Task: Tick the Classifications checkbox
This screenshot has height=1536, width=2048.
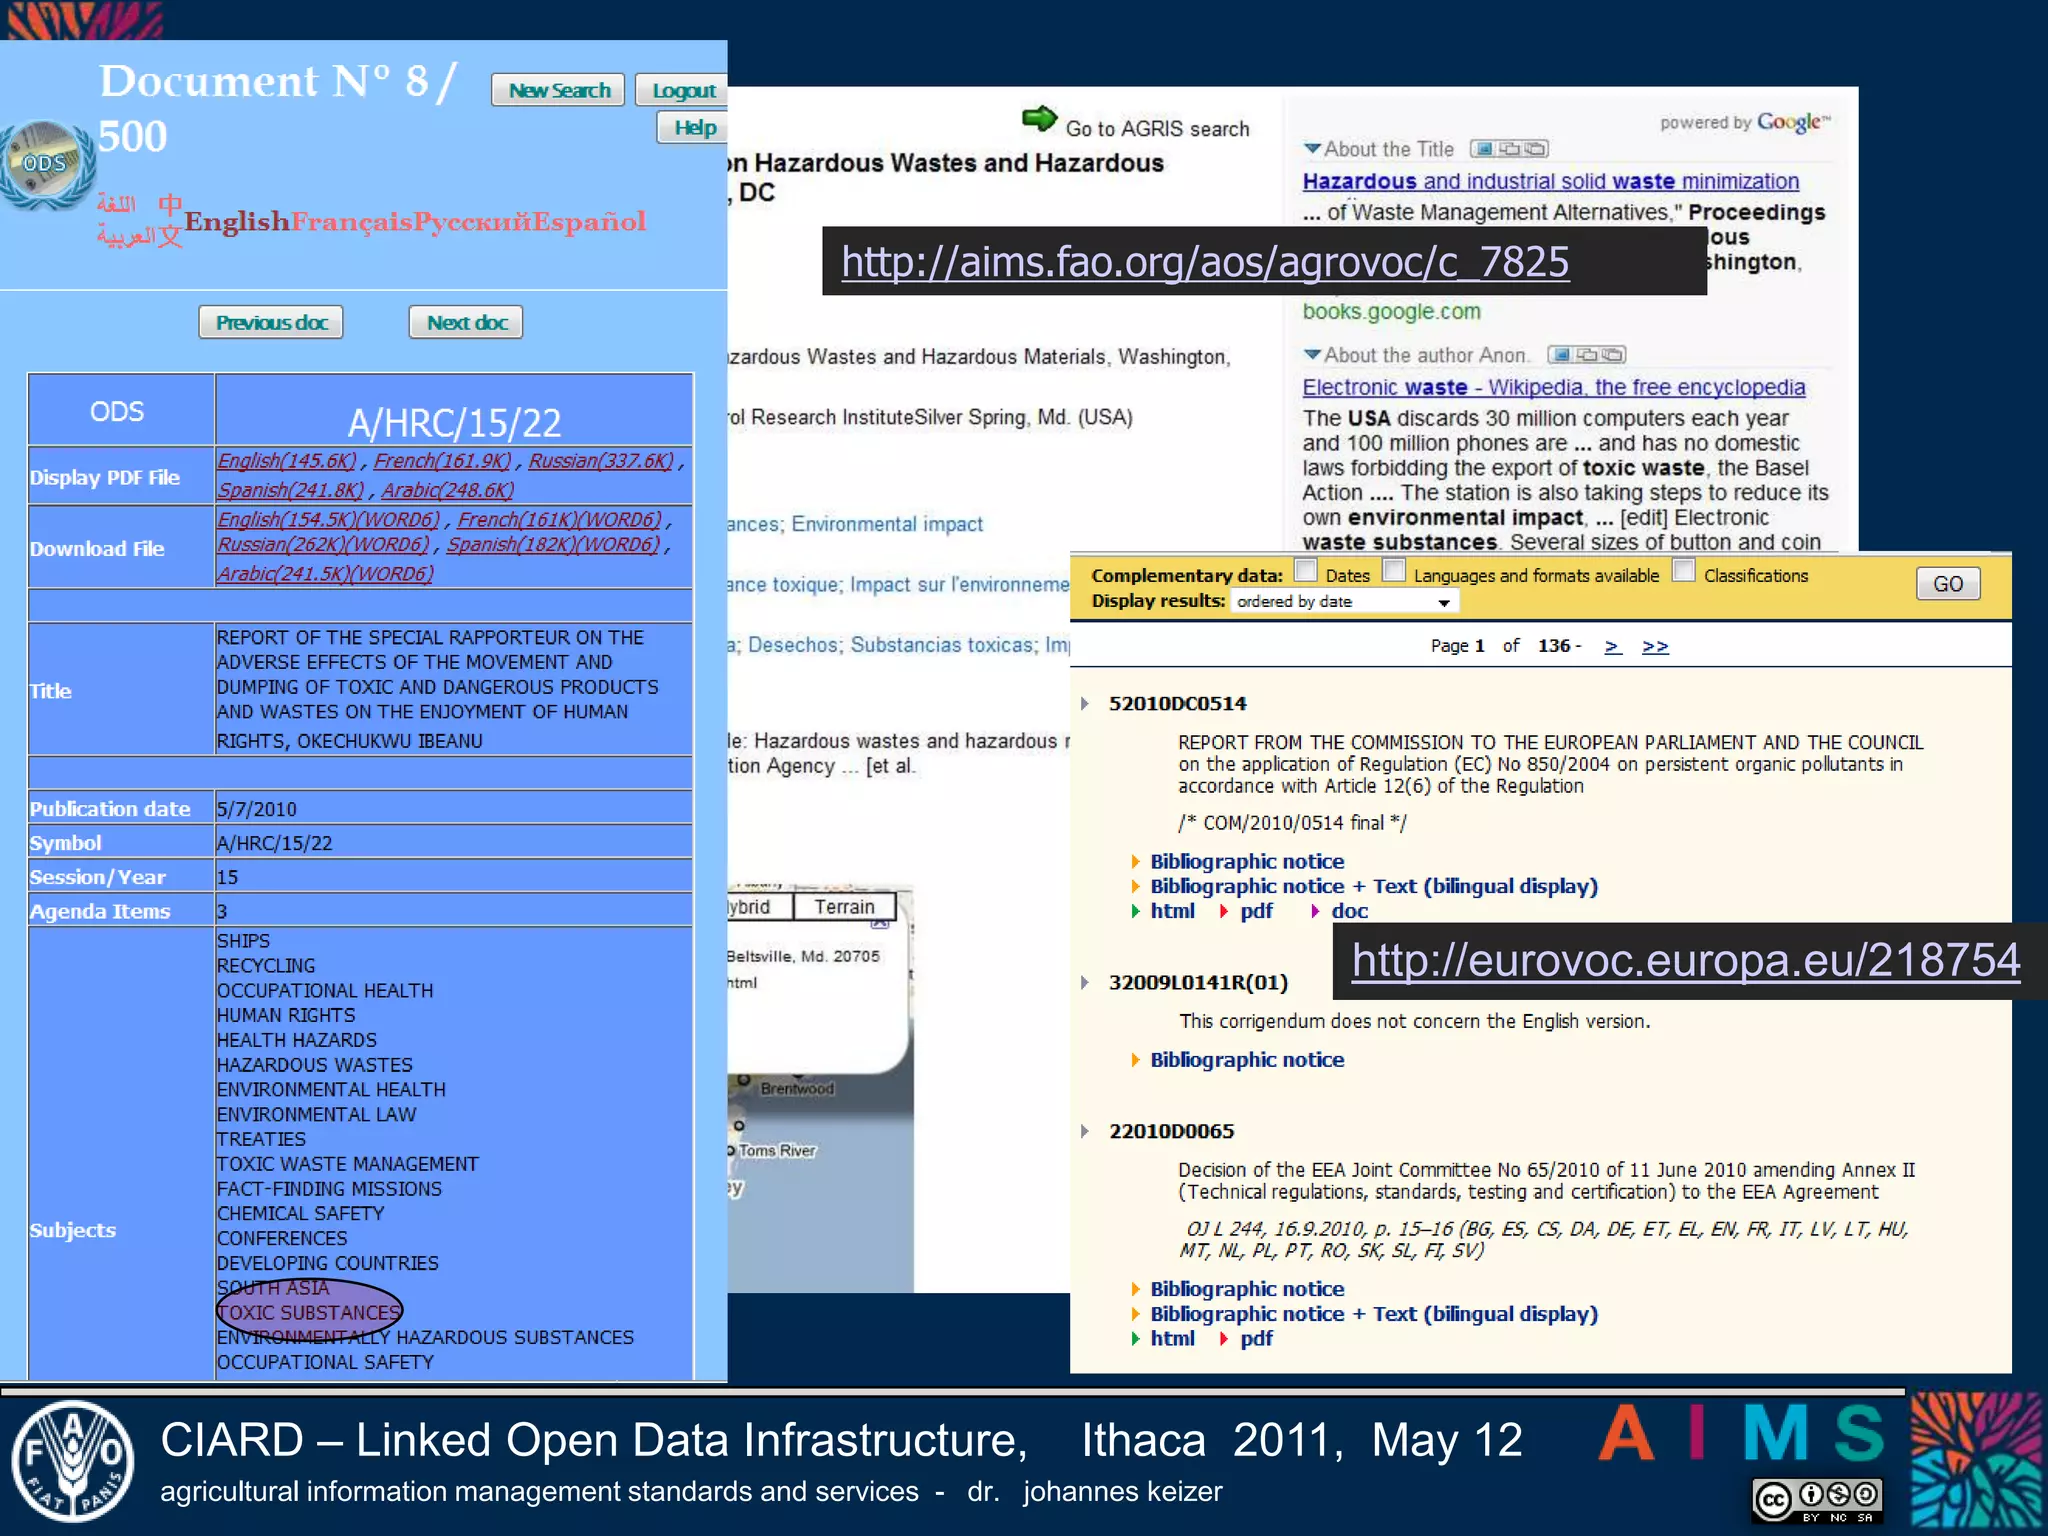Action: (x=1684, y=570)
